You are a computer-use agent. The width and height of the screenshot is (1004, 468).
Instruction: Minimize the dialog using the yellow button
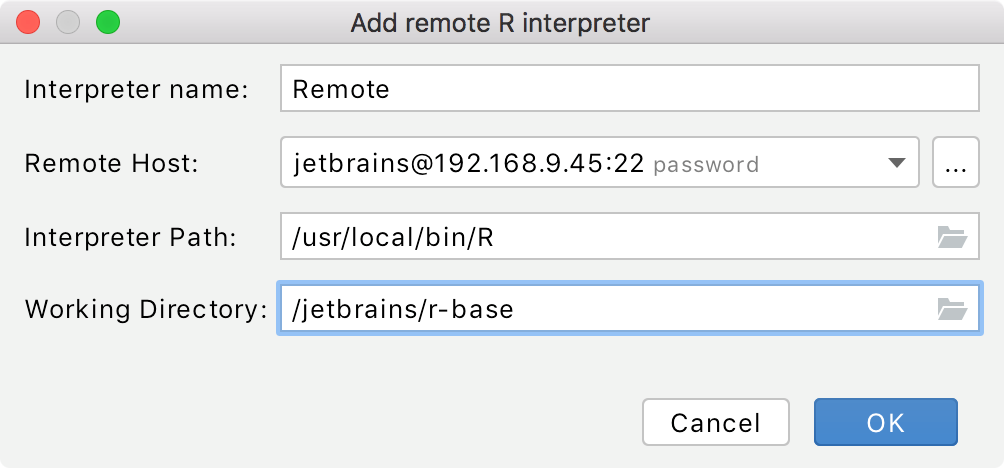coord(68,22)
